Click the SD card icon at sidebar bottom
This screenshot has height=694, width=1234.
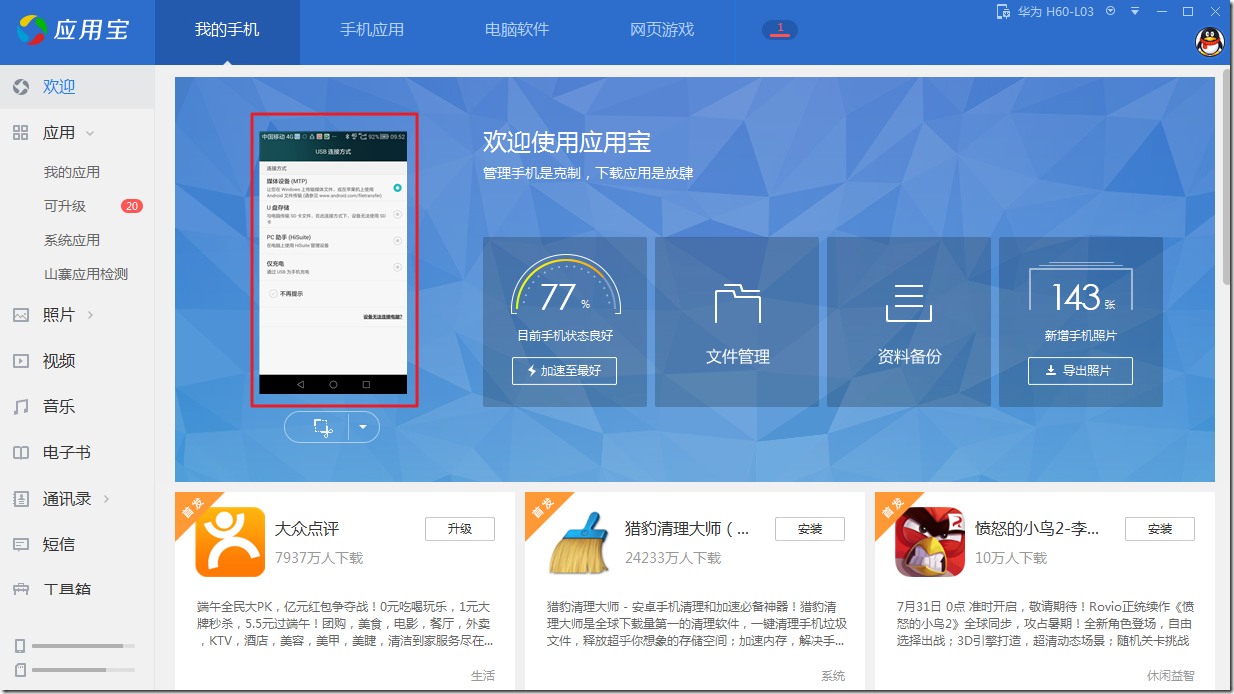tap(19, 669)
